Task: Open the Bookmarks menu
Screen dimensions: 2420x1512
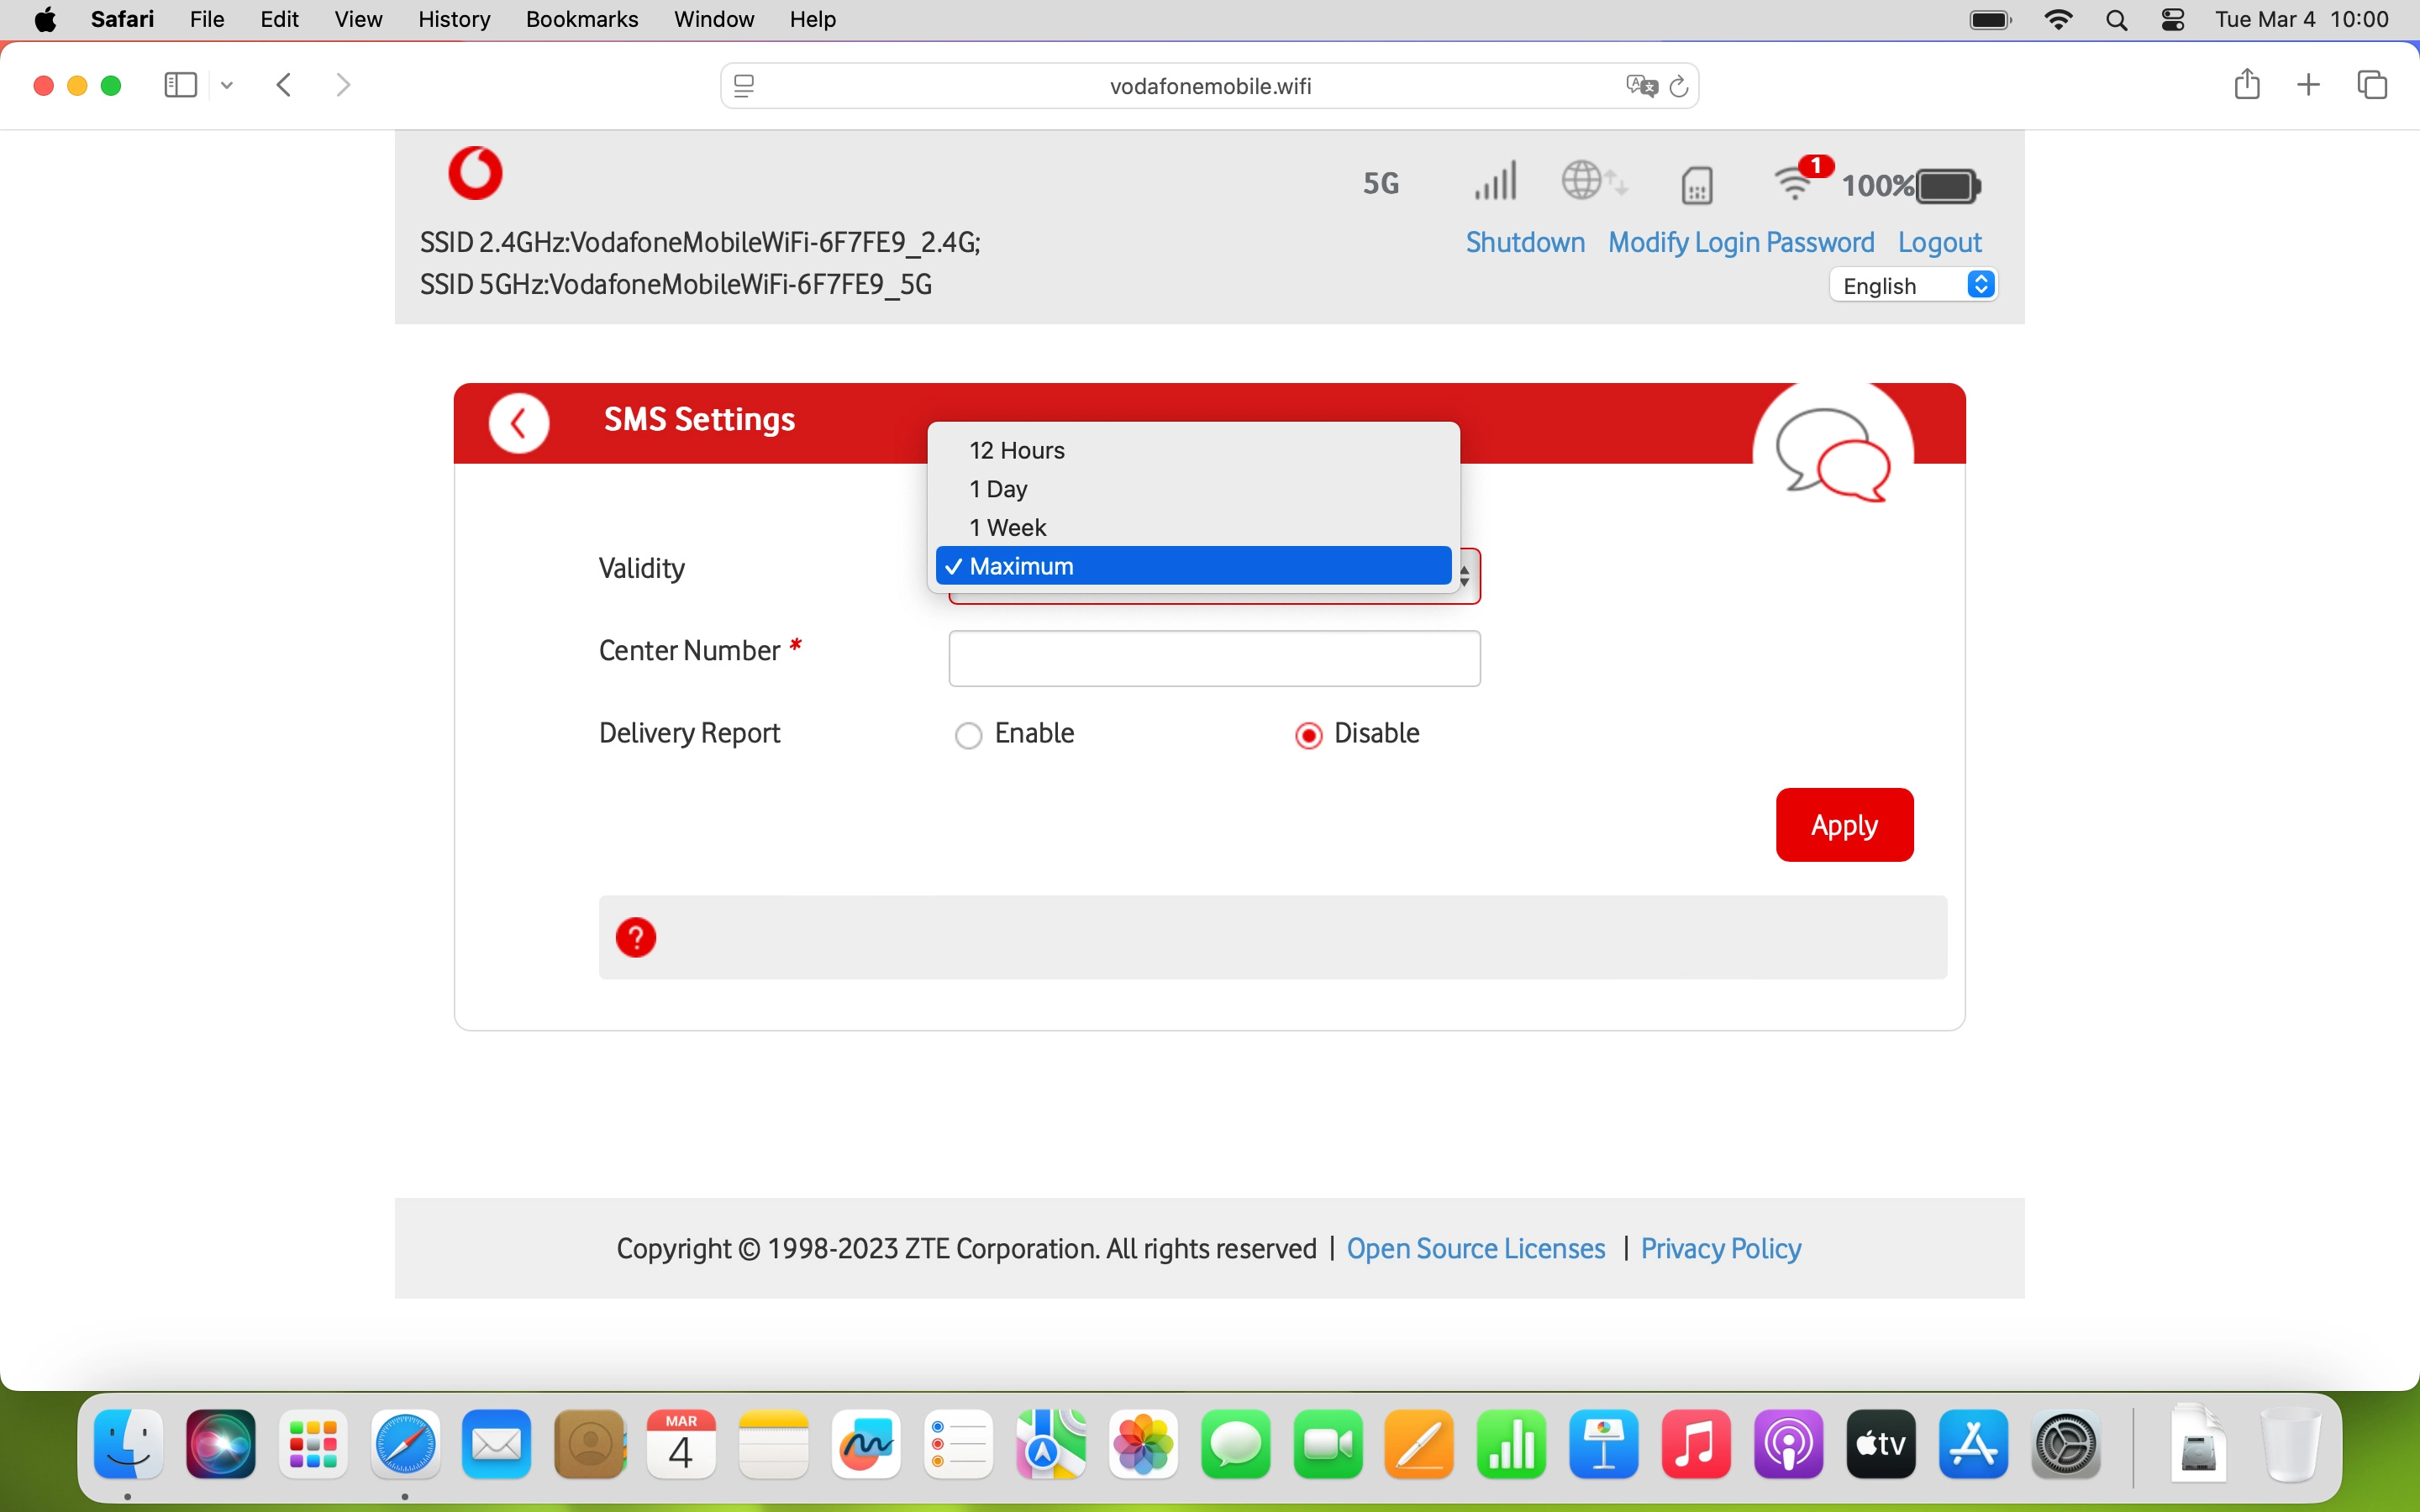Action: pyautogui.click(x=582, y=20)
